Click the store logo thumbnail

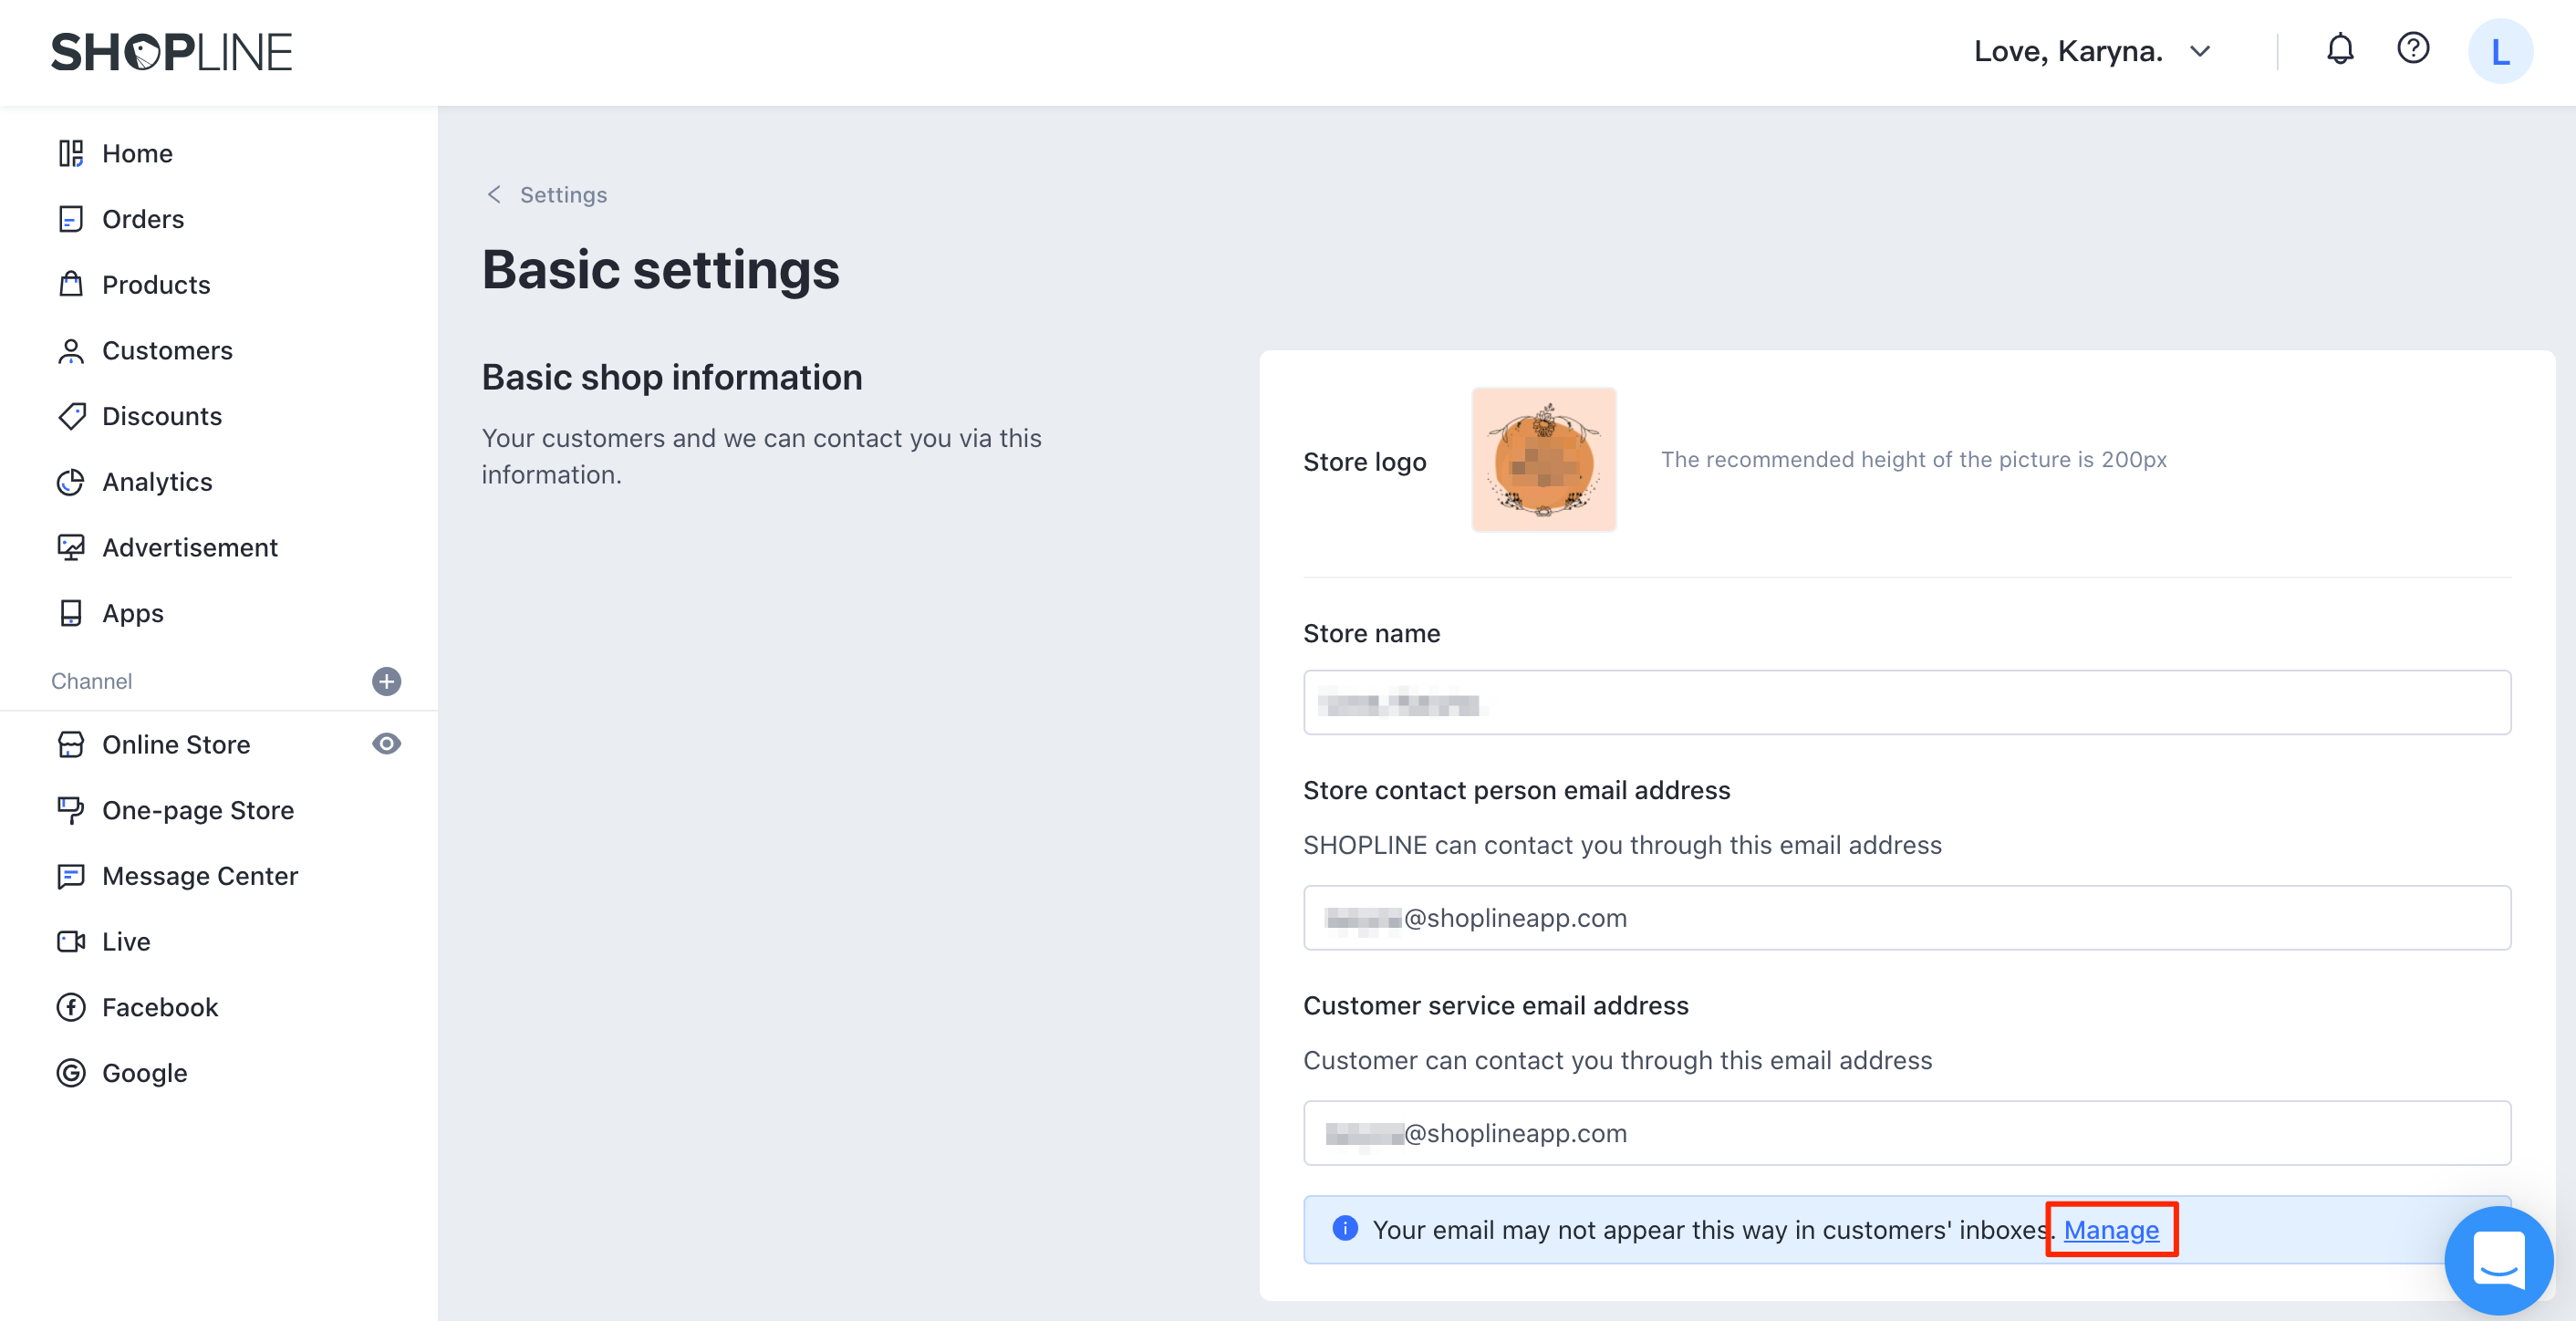tap(1543, 460)
